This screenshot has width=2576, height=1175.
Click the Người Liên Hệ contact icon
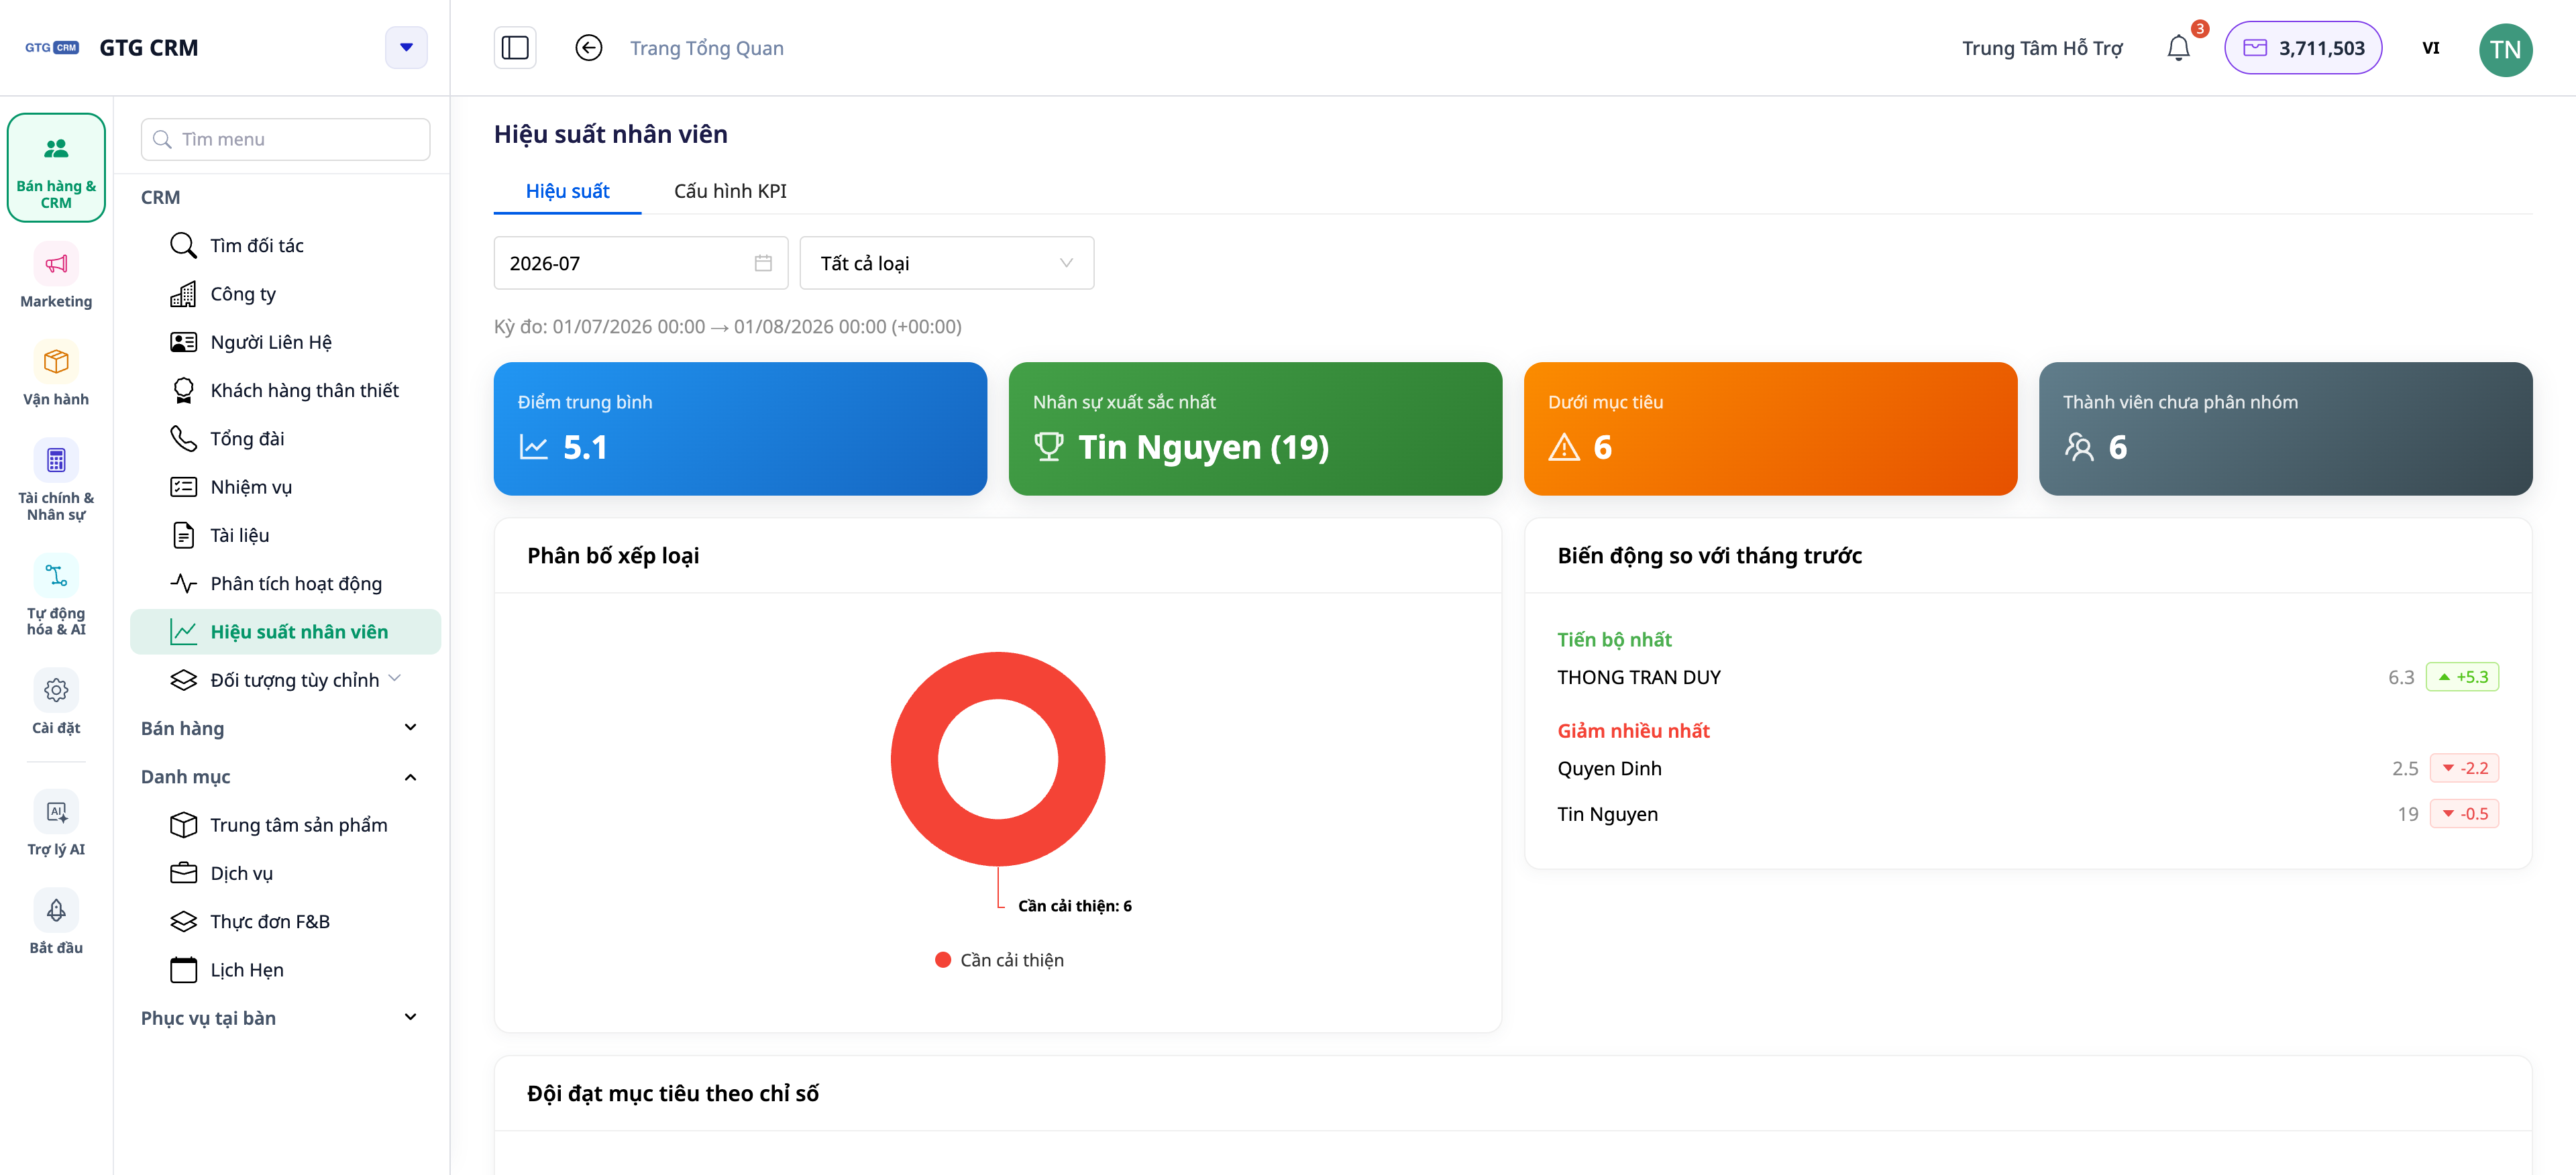(183, 342)
